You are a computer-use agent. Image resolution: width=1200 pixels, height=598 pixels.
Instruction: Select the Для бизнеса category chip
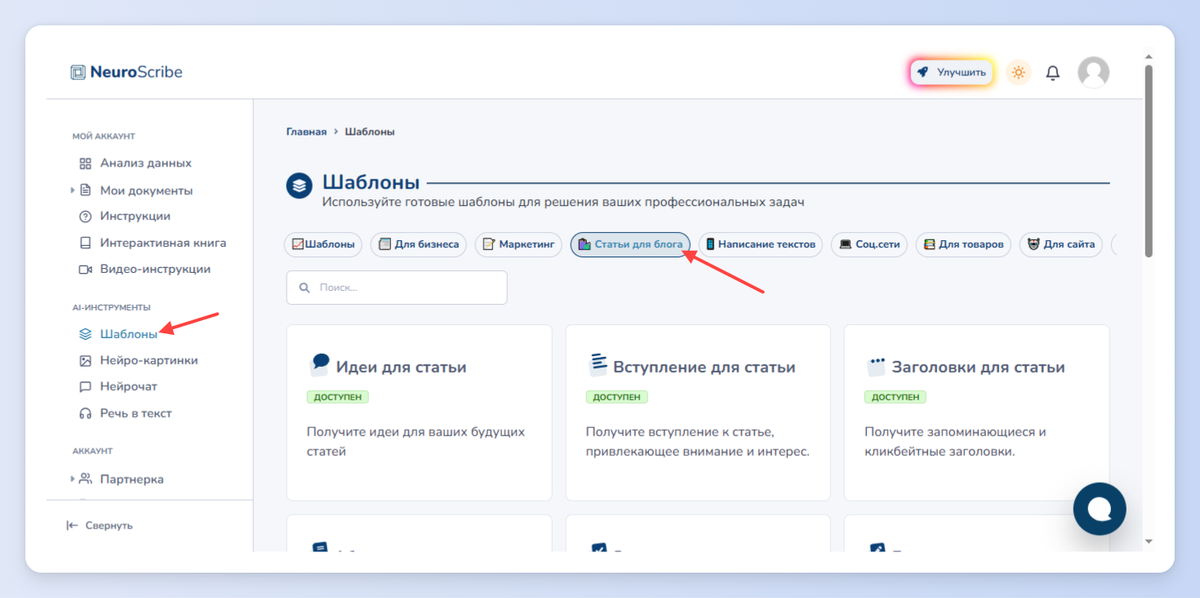tap(418, 244)
